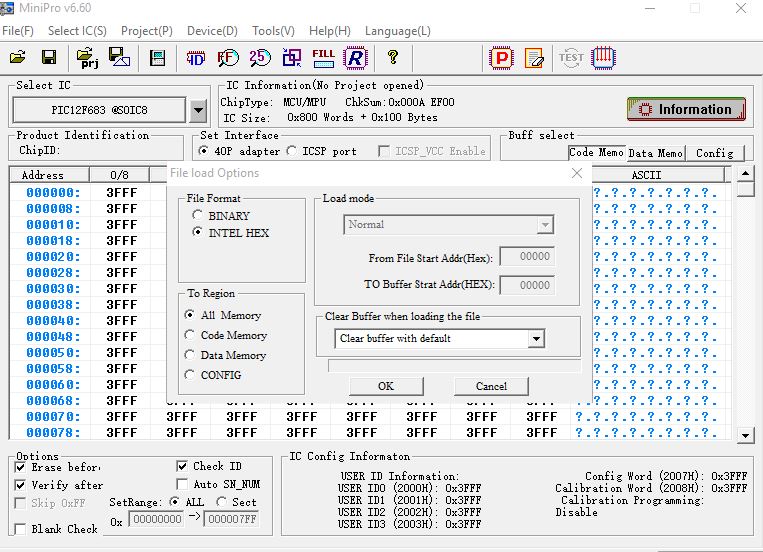
Task: Switch to Config buffer tab
Action: coord(714,153)
